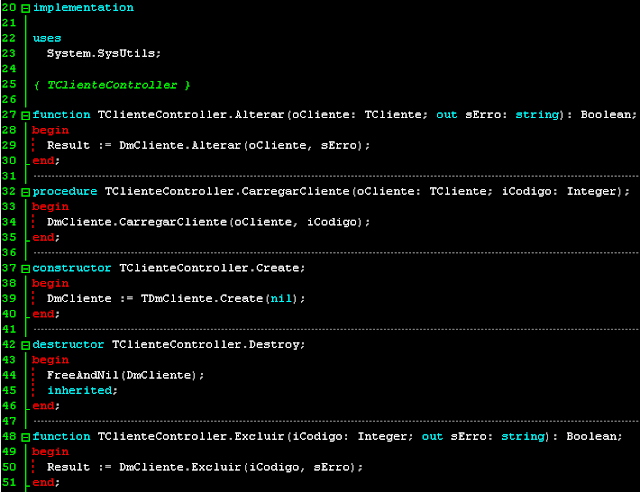Click line number 39 in gutter

click(9, 298)
